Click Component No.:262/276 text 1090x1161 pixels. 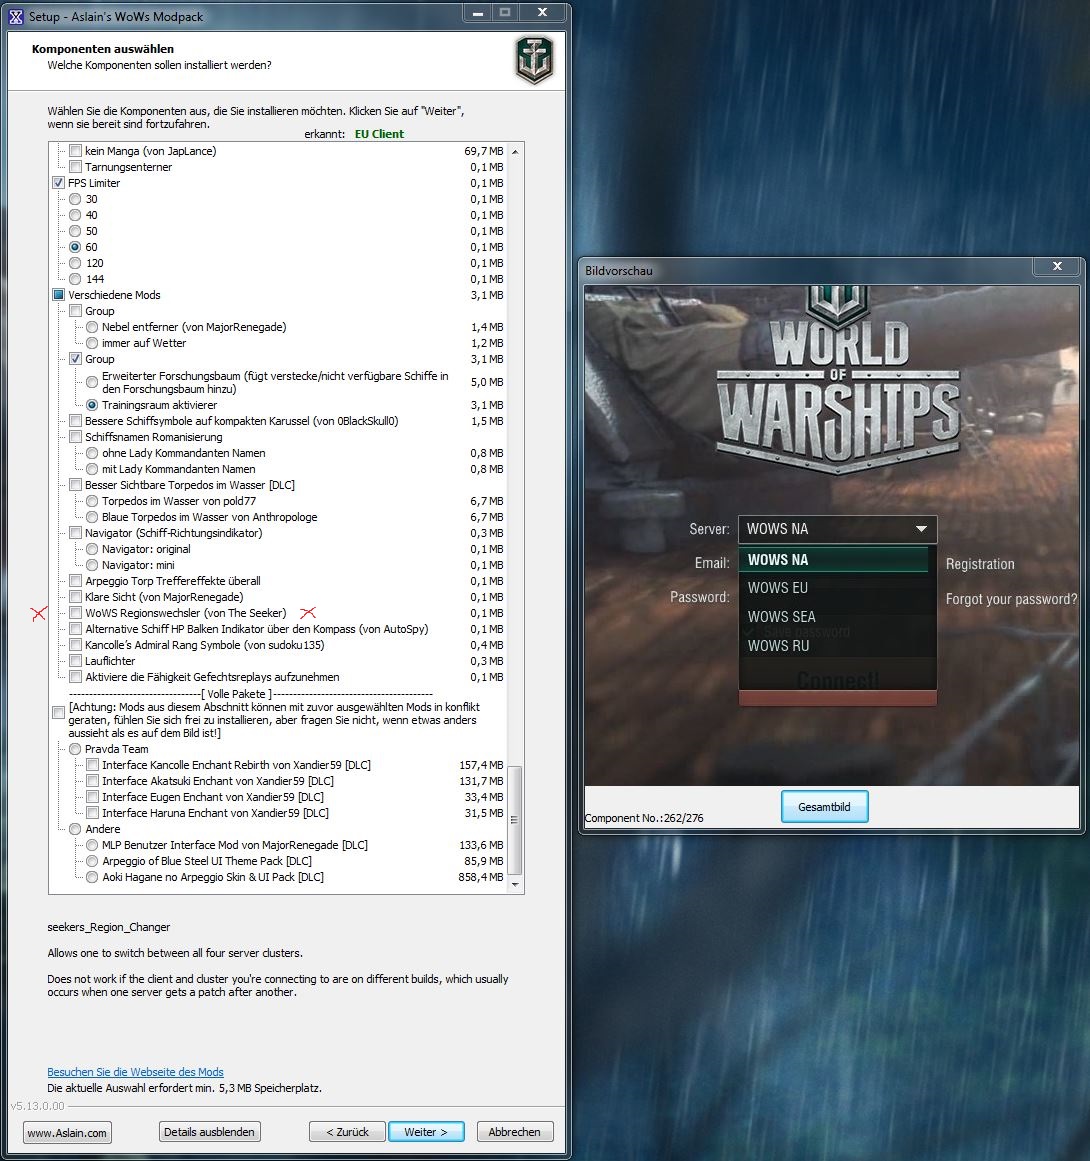(x=643, y=818)
